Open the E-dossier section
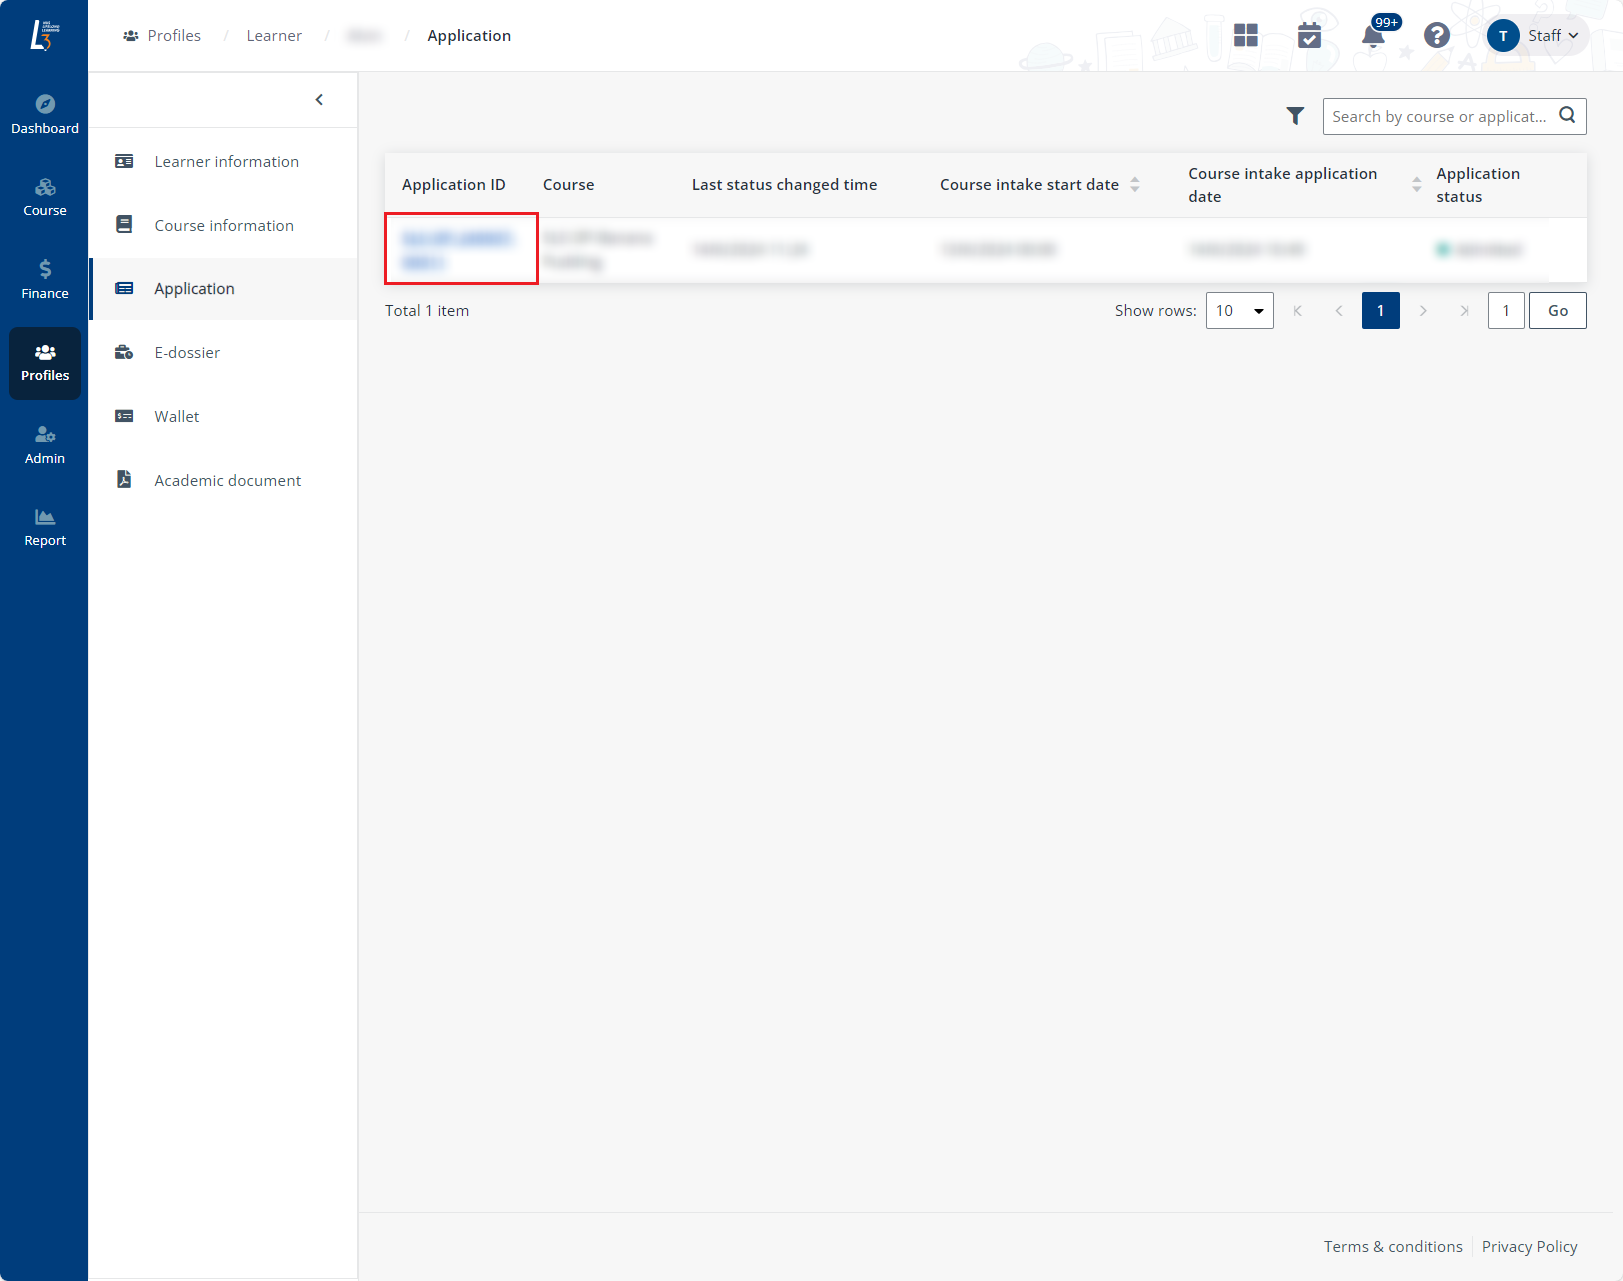Screen dimensions: 1623x1281 coord(187,352)
